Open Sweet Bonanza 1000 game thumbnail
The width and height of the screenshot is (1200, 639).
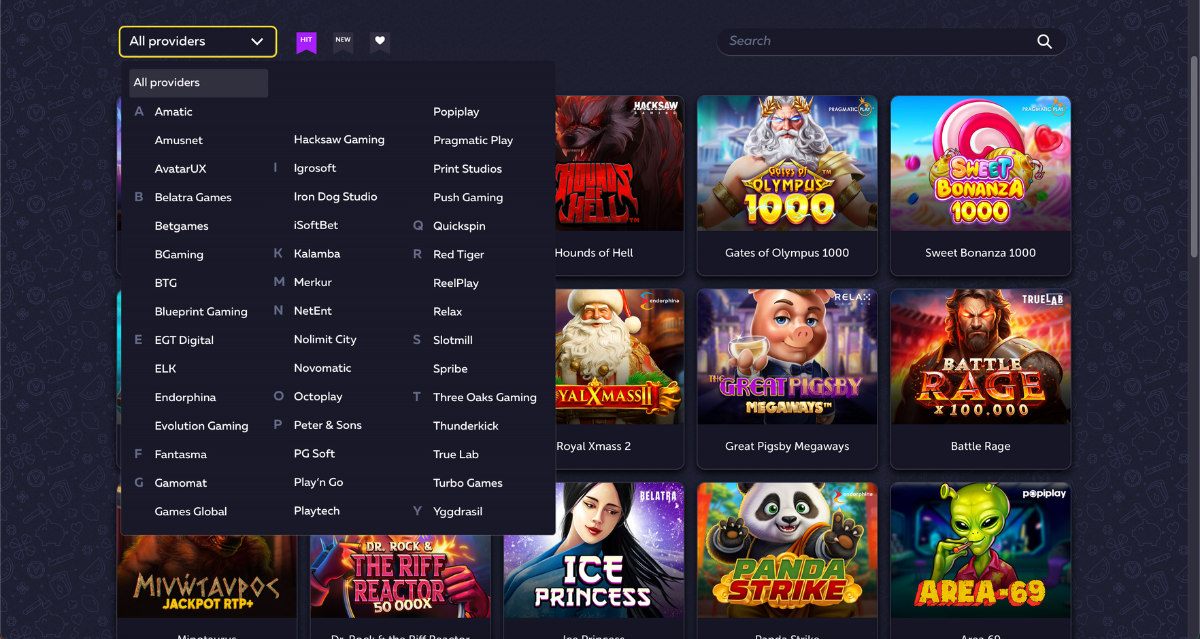coord(981,163)
